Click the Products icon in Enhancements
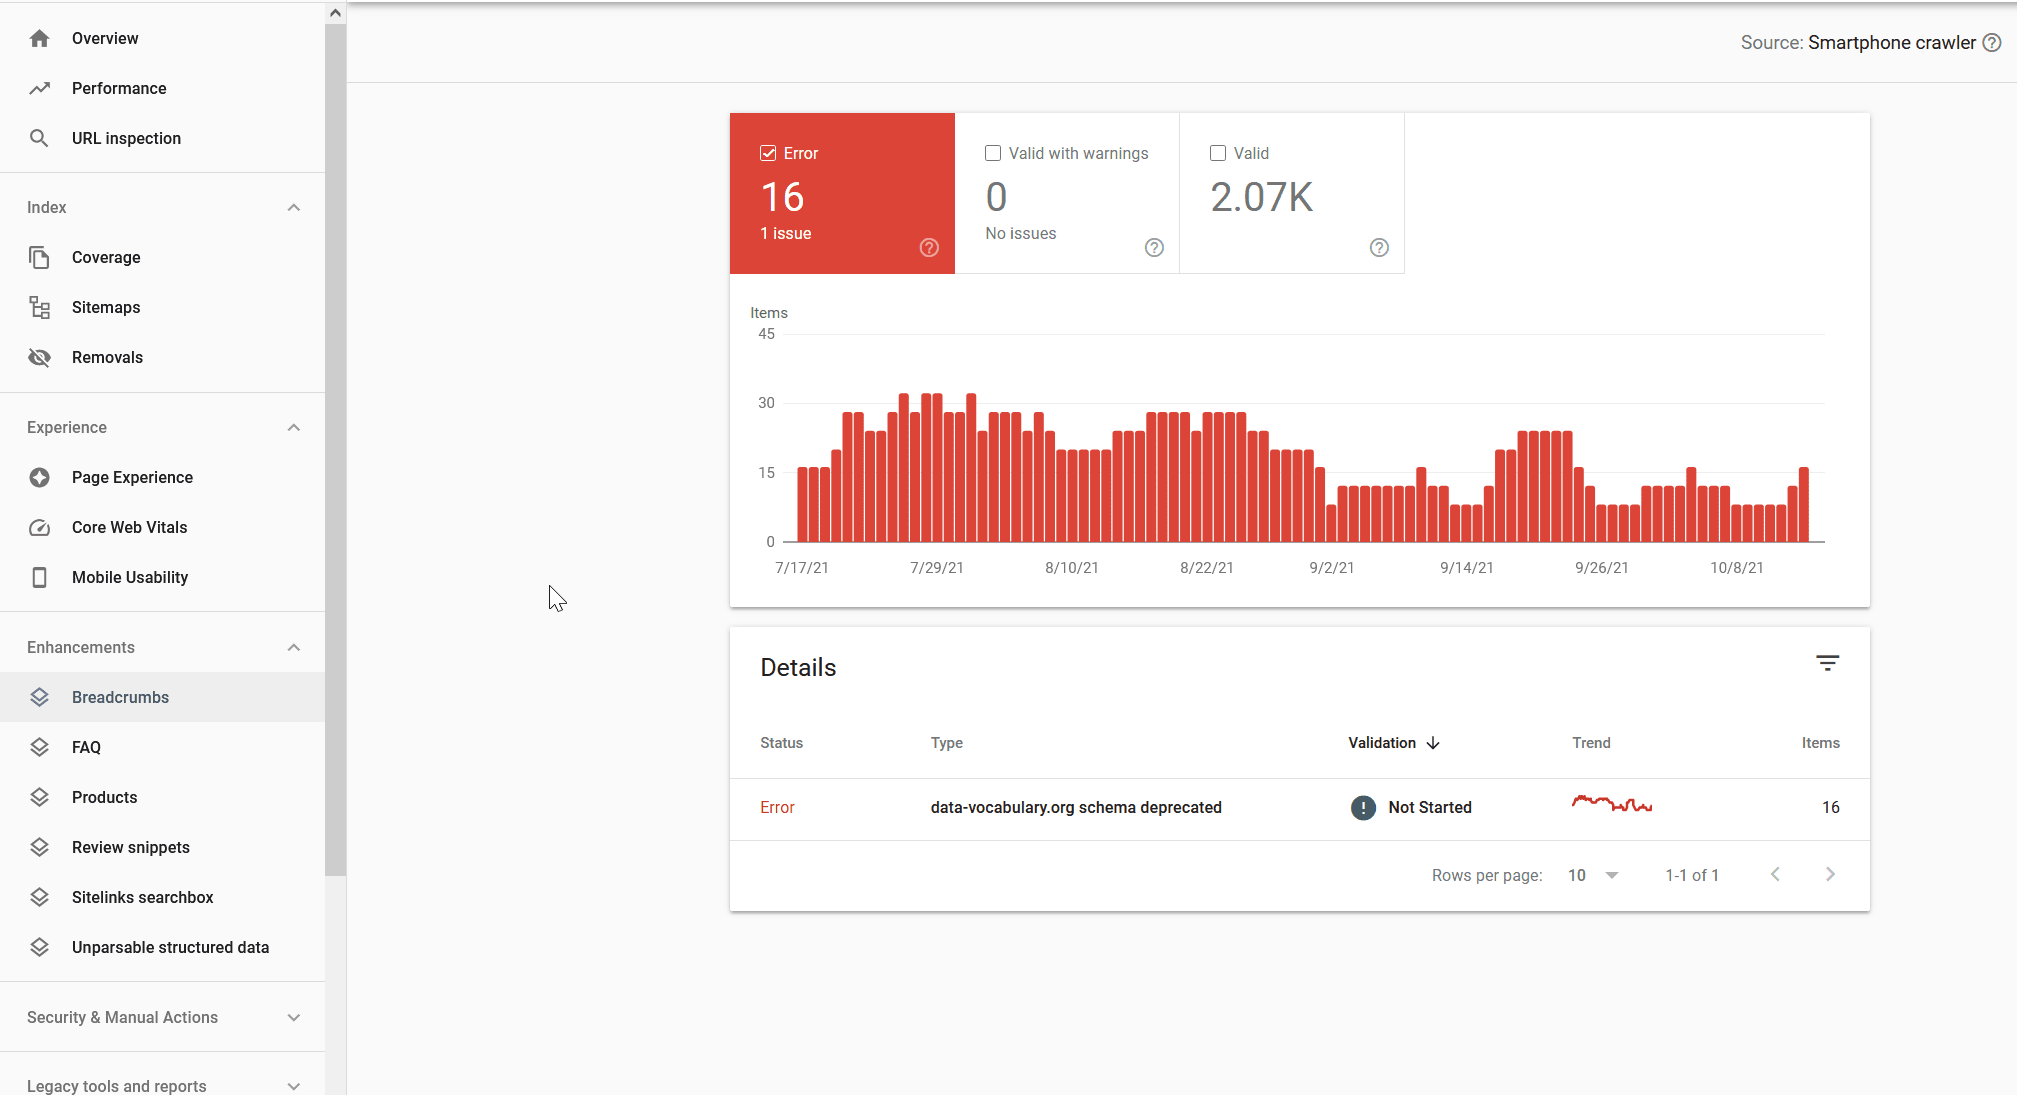 39,796
